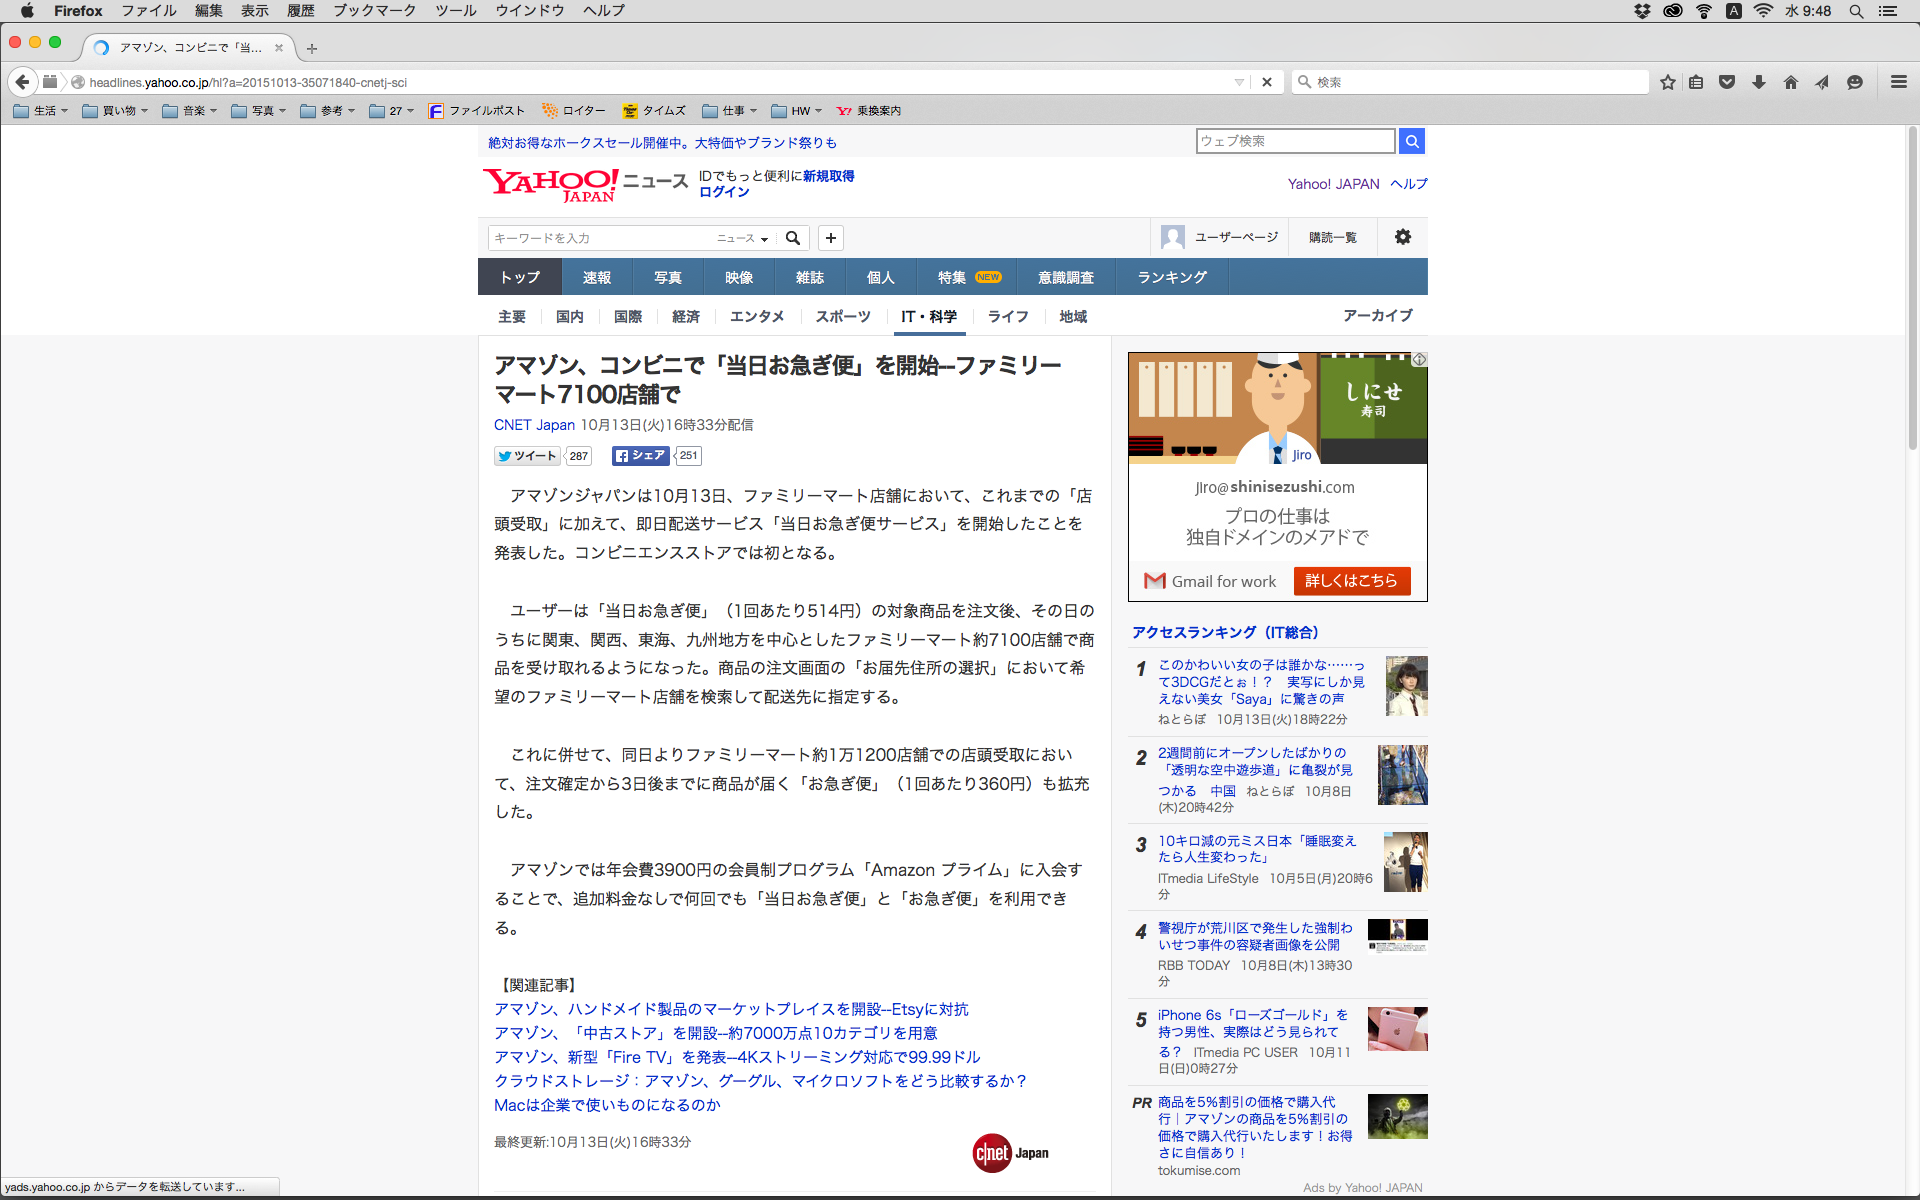Switch to the ランキング news tab

pyautogui.click(x=1172, y=277)
